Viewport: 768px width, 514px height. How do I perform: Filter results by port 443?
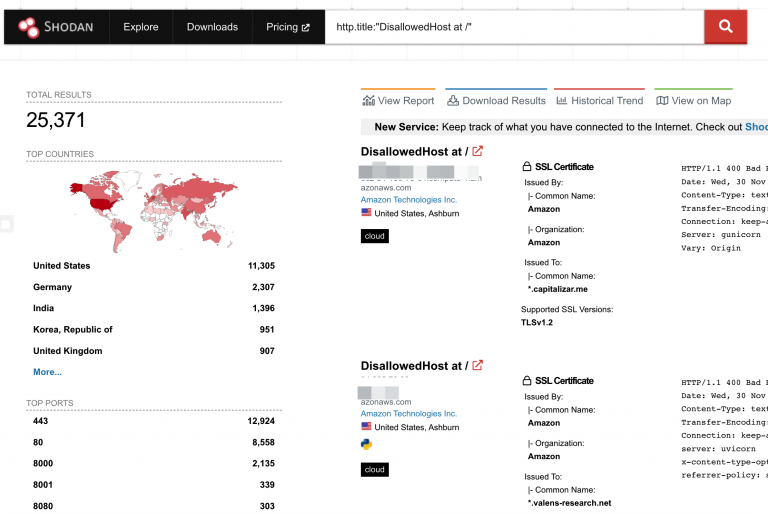42,421
